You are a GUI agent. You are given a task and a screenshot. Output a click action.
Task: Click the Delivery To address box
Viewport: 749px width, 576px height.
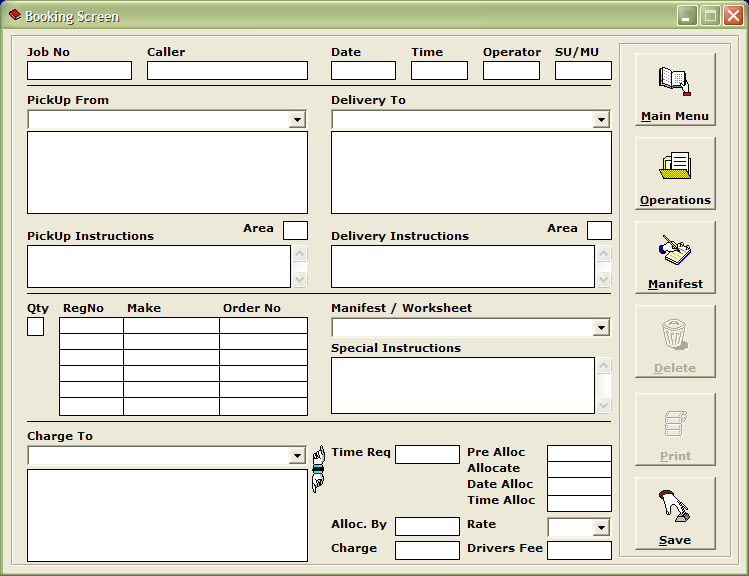click(471, 172)
